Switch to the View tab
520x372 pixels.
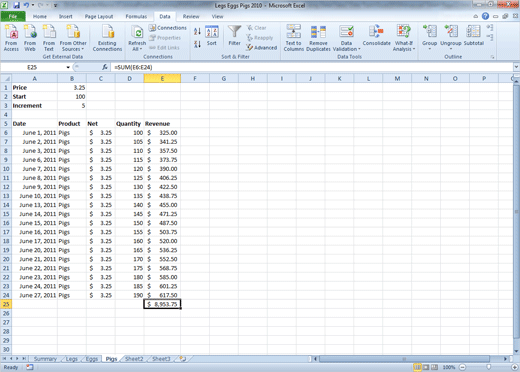click(217, 16)
